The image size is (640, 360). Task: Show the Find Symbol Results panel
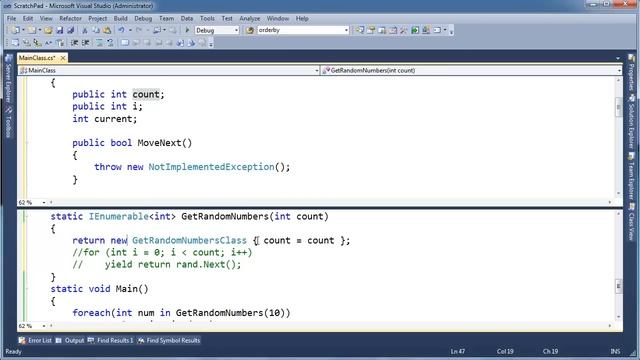click(x=169, y=340)
